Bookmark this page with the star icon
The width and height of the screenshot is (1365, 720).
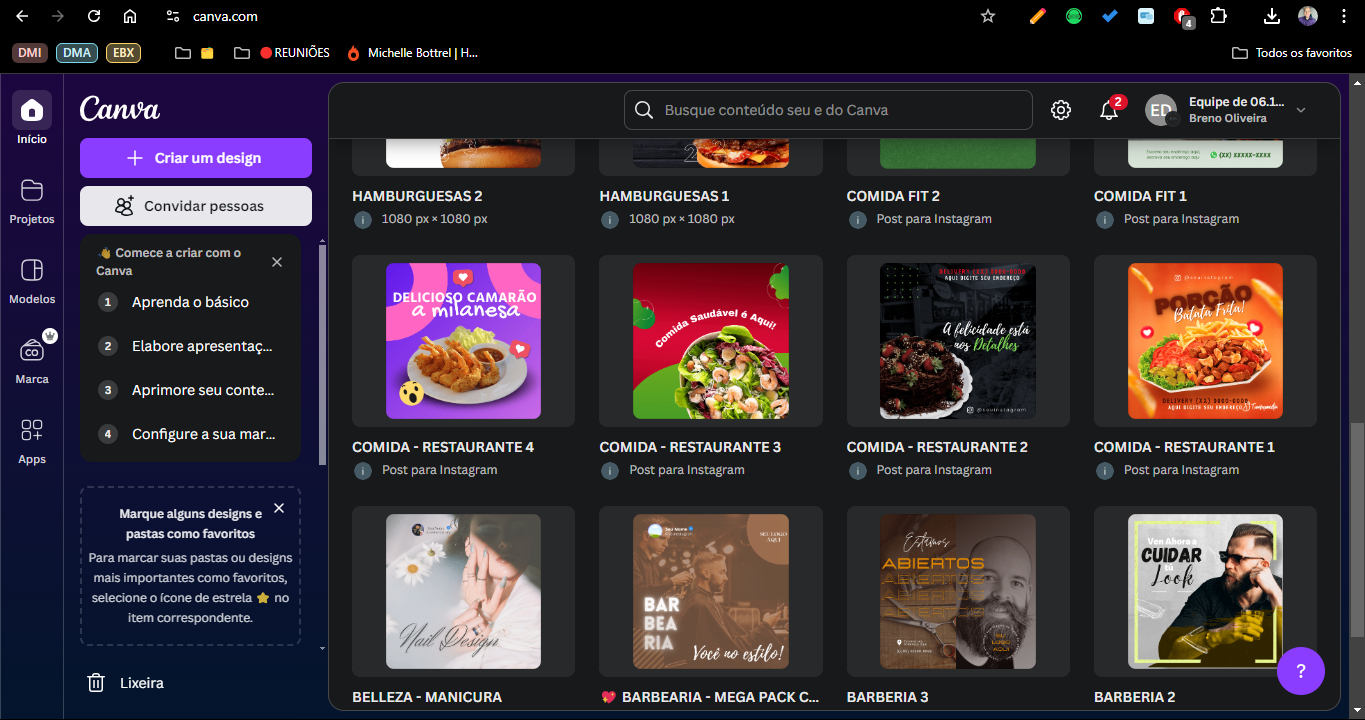988,16
